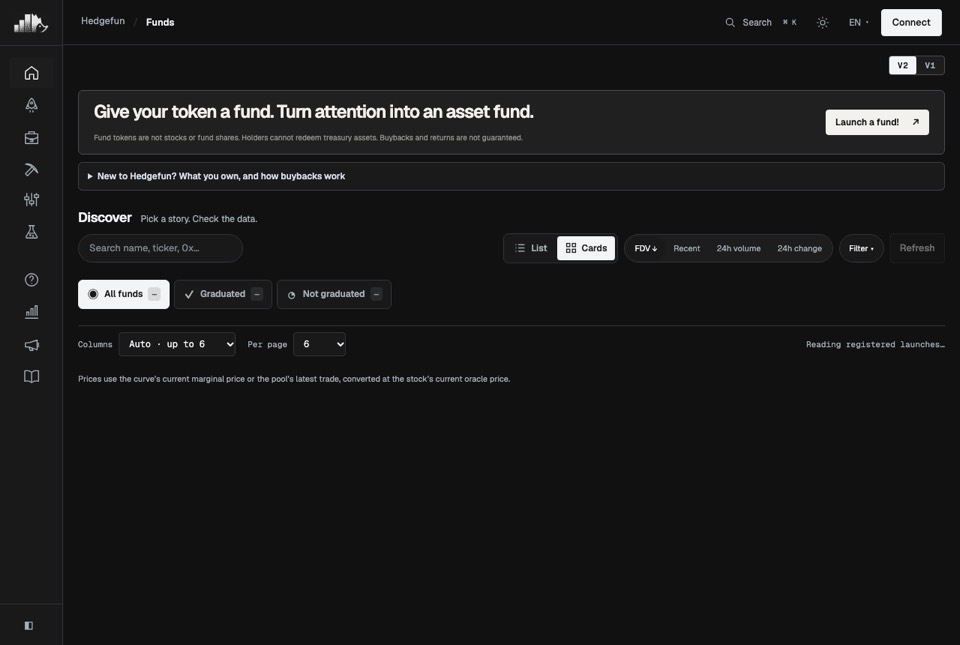Switch to Cards view

(x=586, y=248)
